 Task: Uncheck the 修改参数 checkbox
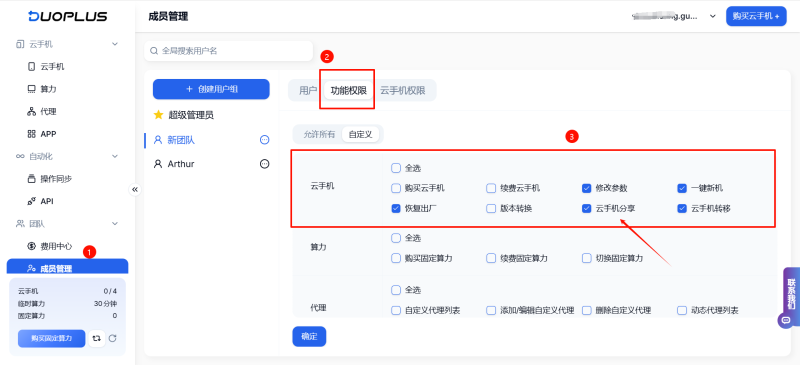(x=586, y=188)
